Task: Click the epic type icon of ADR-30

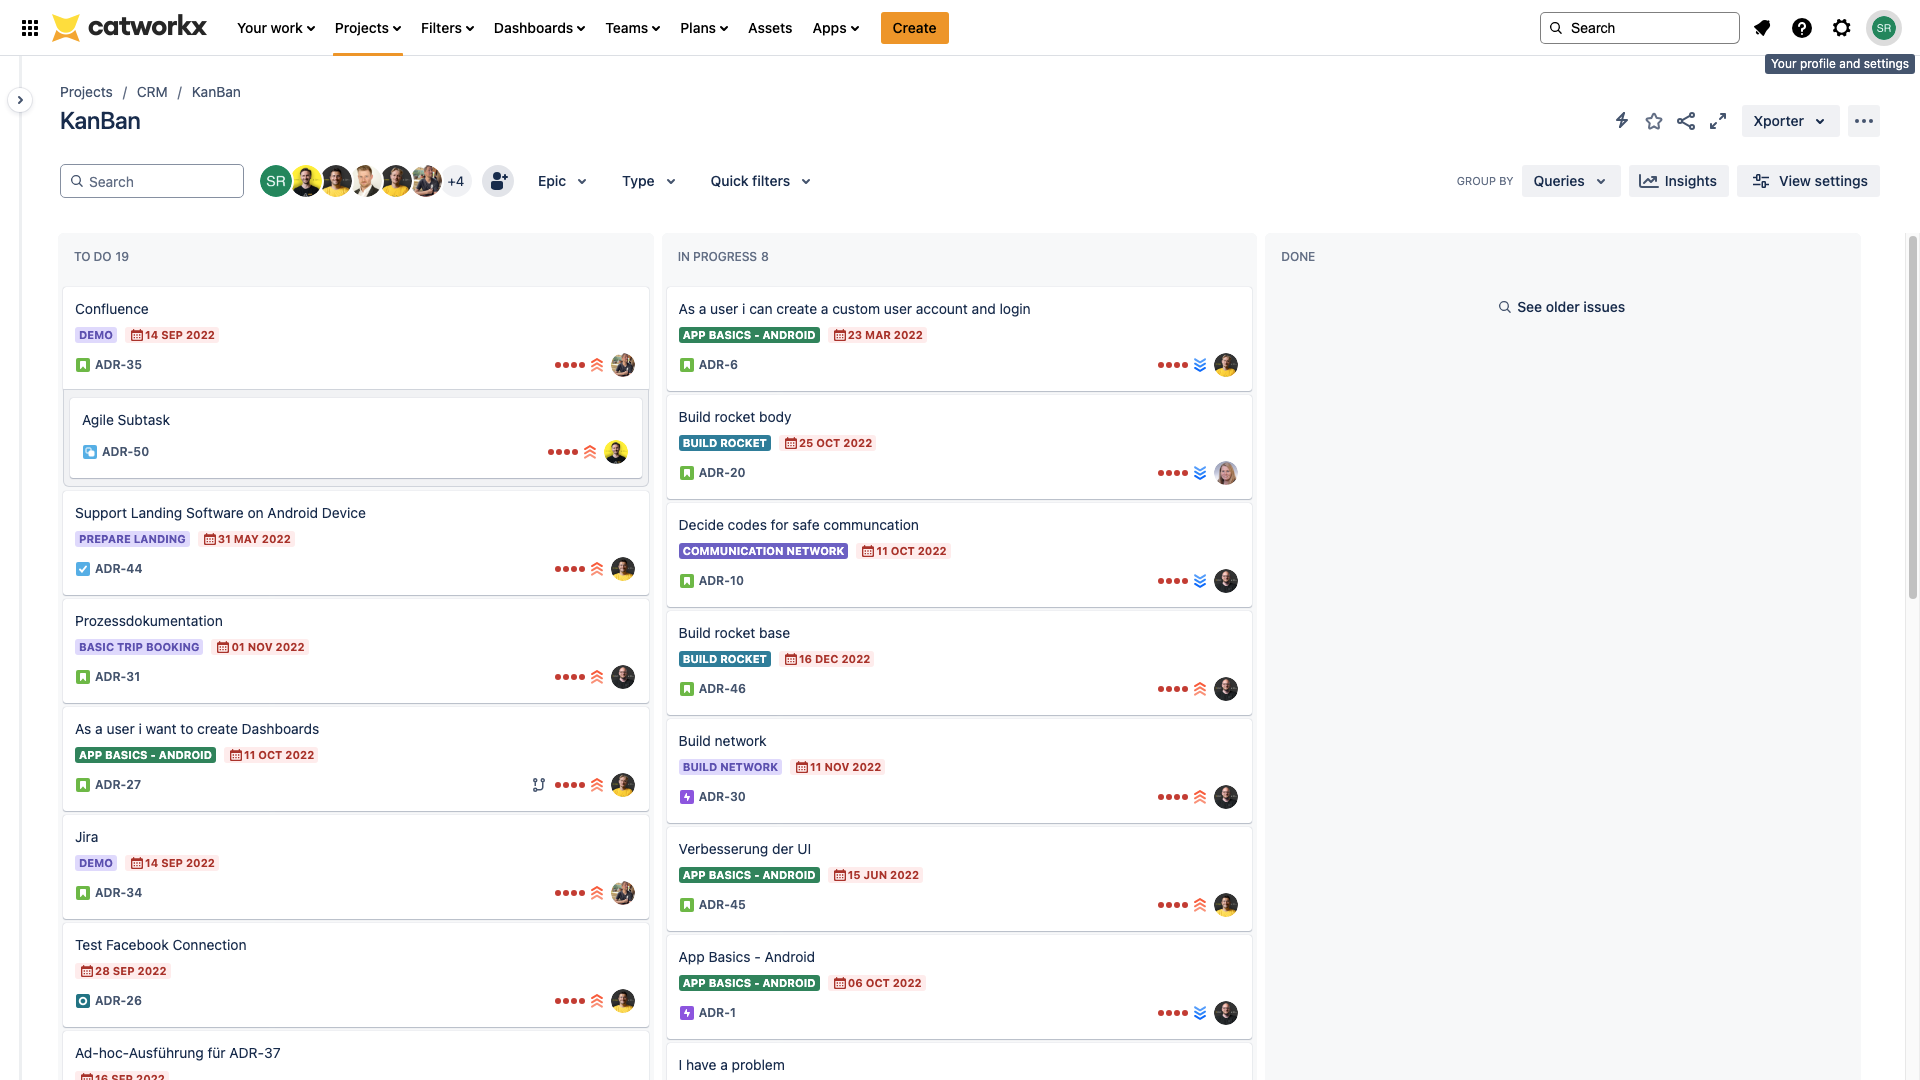Action: coord(687,797)
